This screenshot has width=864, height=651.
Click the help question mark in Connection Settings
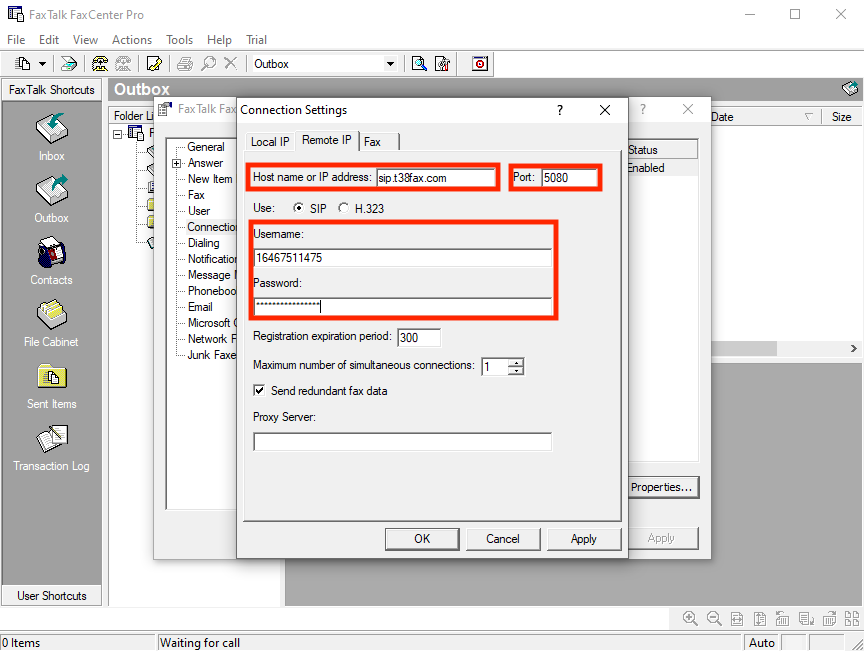click(x=560, y=110)
